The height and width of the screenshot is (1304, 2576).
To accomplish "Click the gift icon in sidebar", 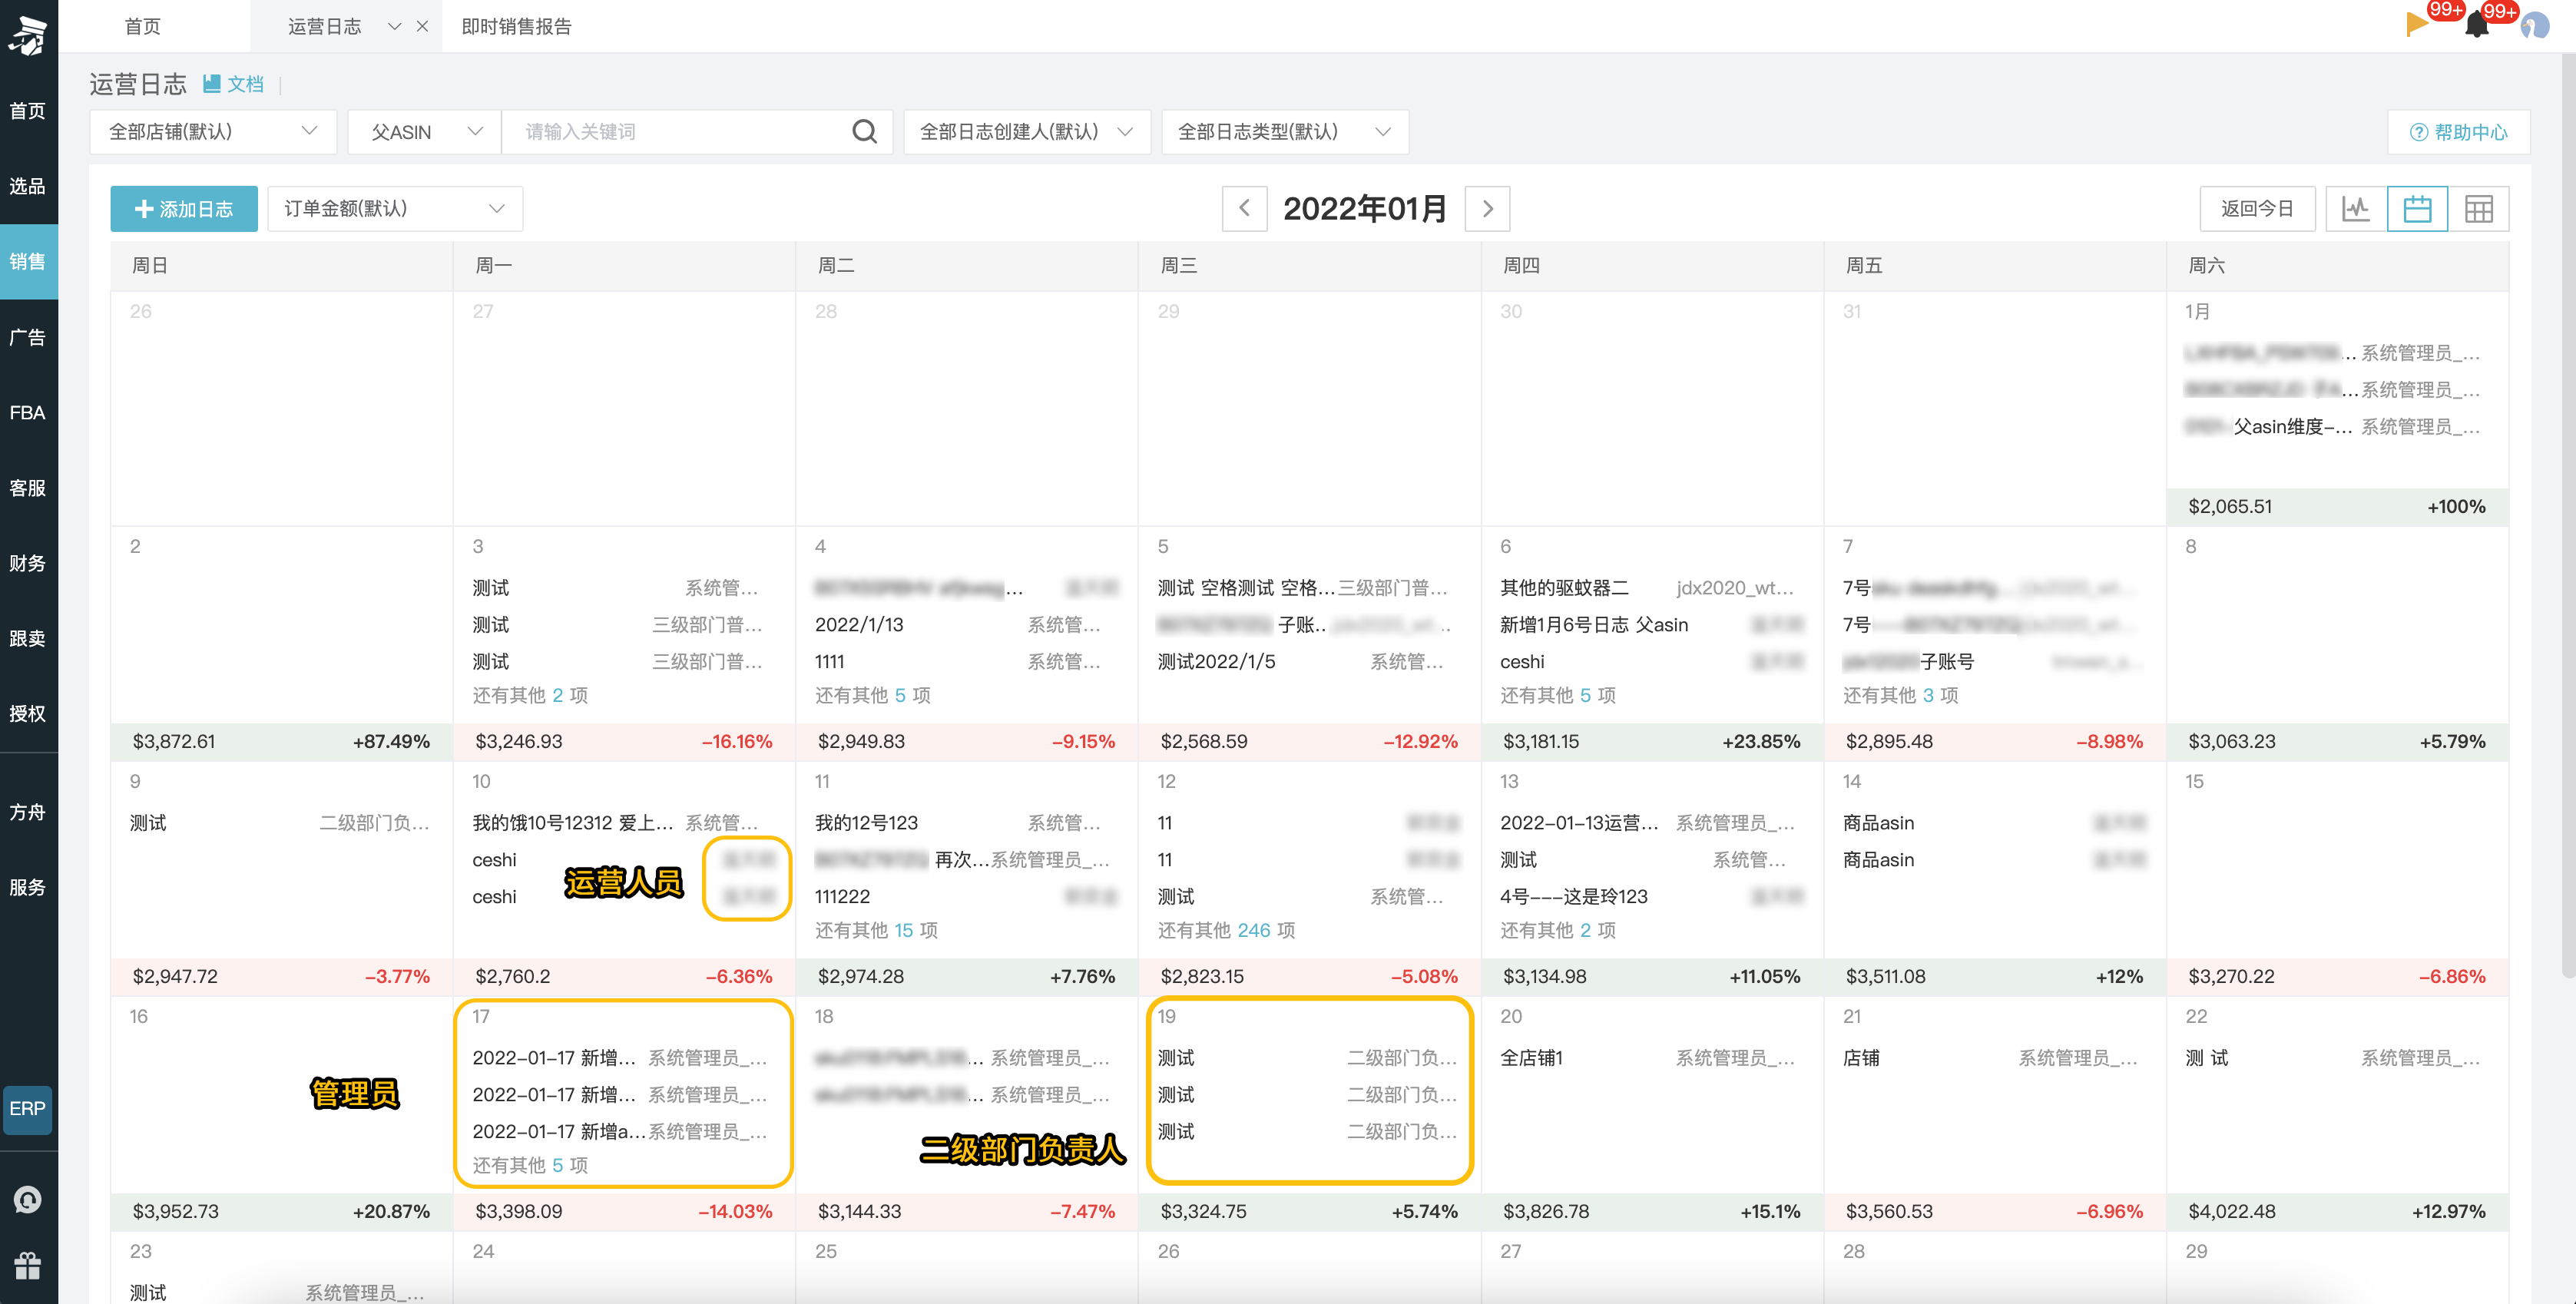I will coord(28,1266).
